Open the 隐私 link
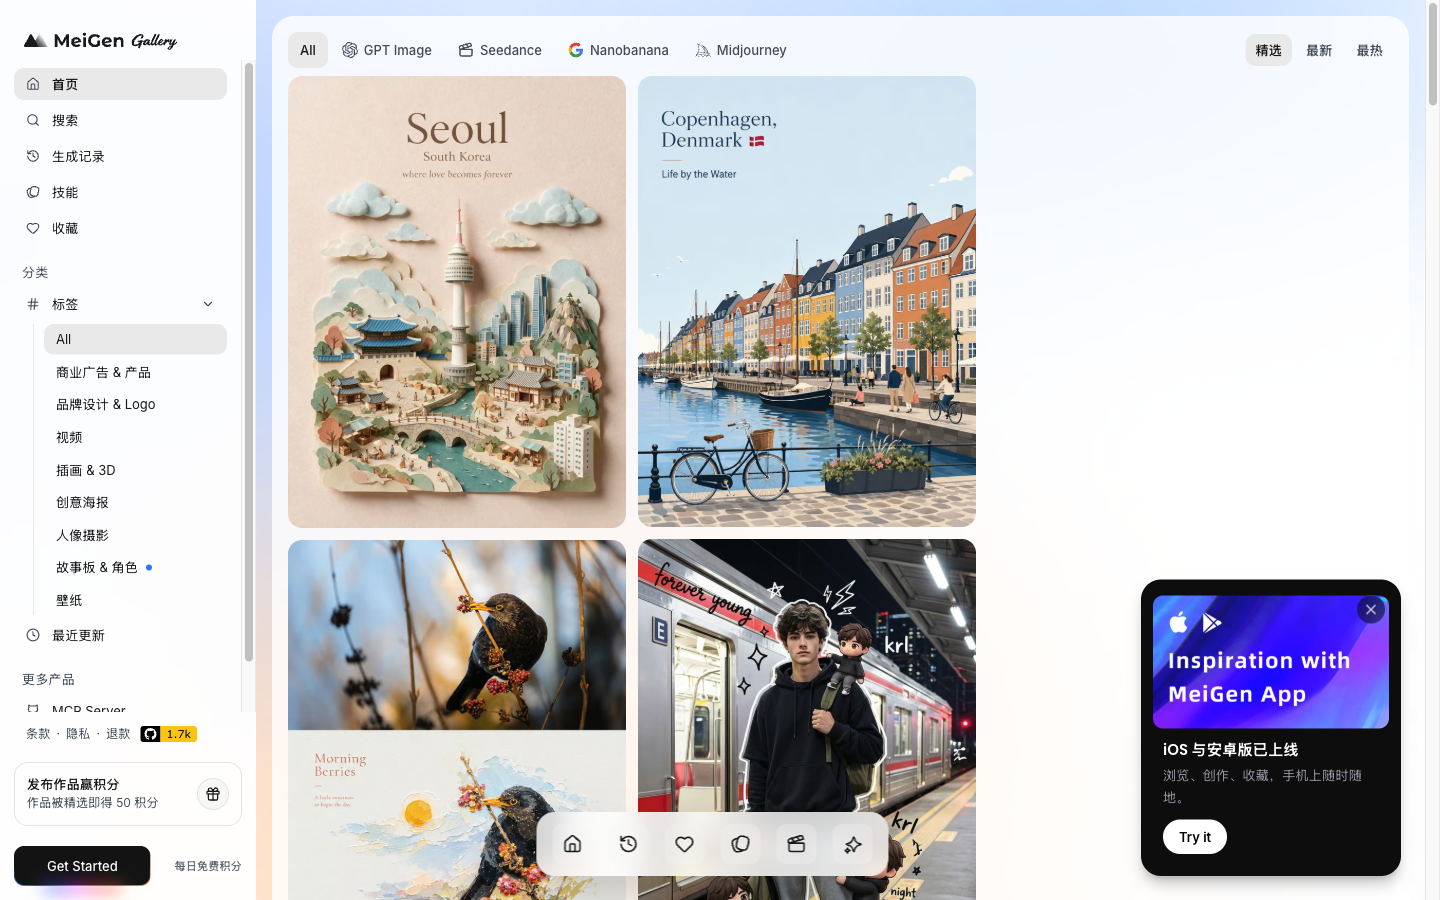 pyautogui.click(x=78, y=734)
